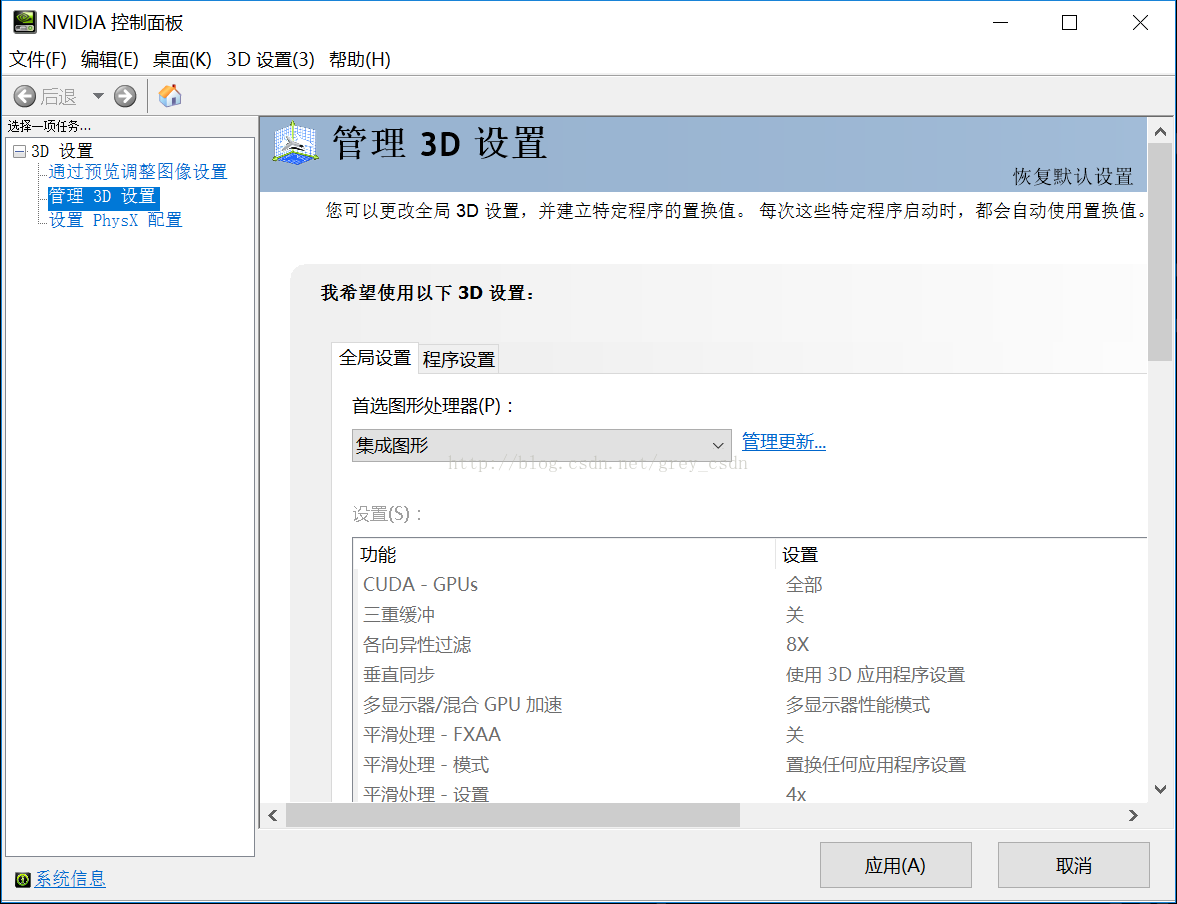Click the 系统信息 icon at bottom left
Viewport: 1177px width, 904px height.
[23, 879]
